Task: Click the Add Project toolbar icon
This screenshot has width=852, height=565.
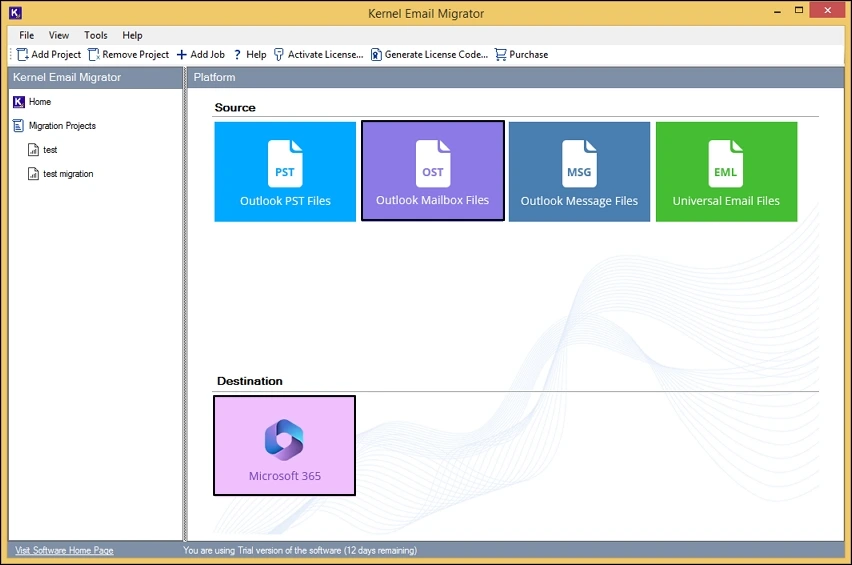Action: (22, 54)
